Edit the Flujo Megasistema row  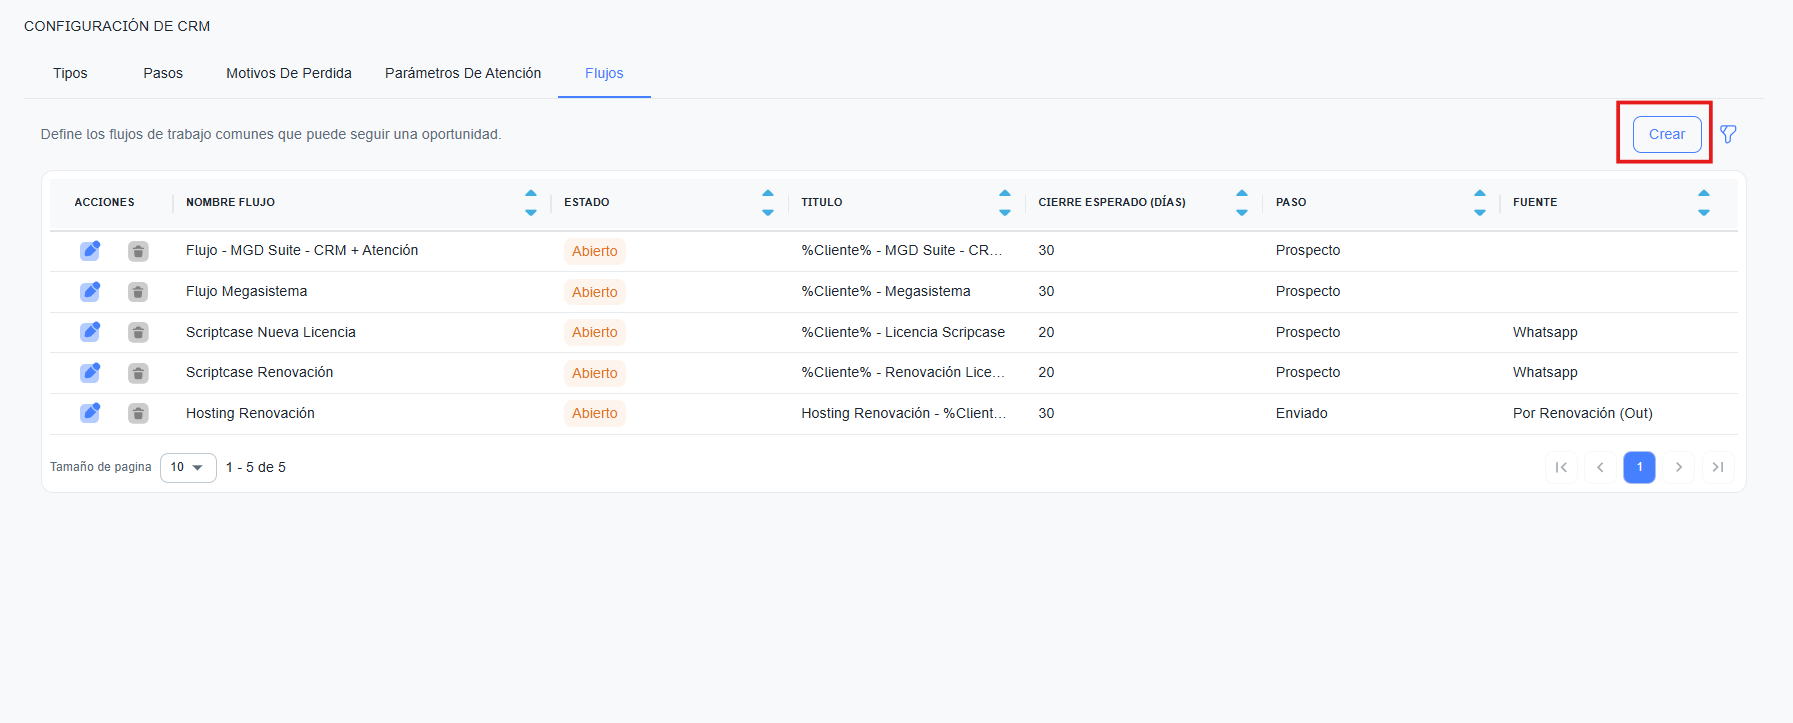(90, 291)
